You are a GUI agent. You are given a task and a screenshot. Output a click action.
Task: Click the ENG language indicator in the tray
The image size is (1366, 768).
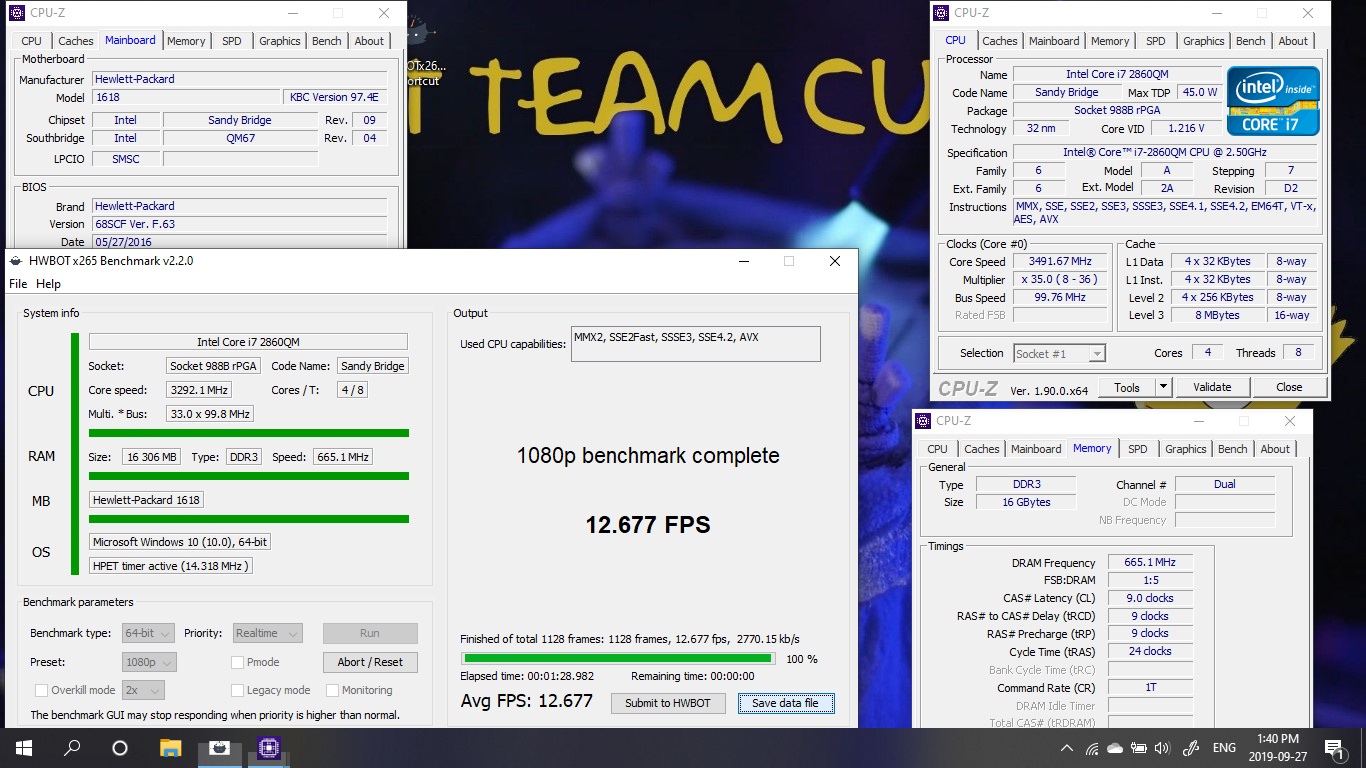pyautogui.click(x=1224, y=748)
